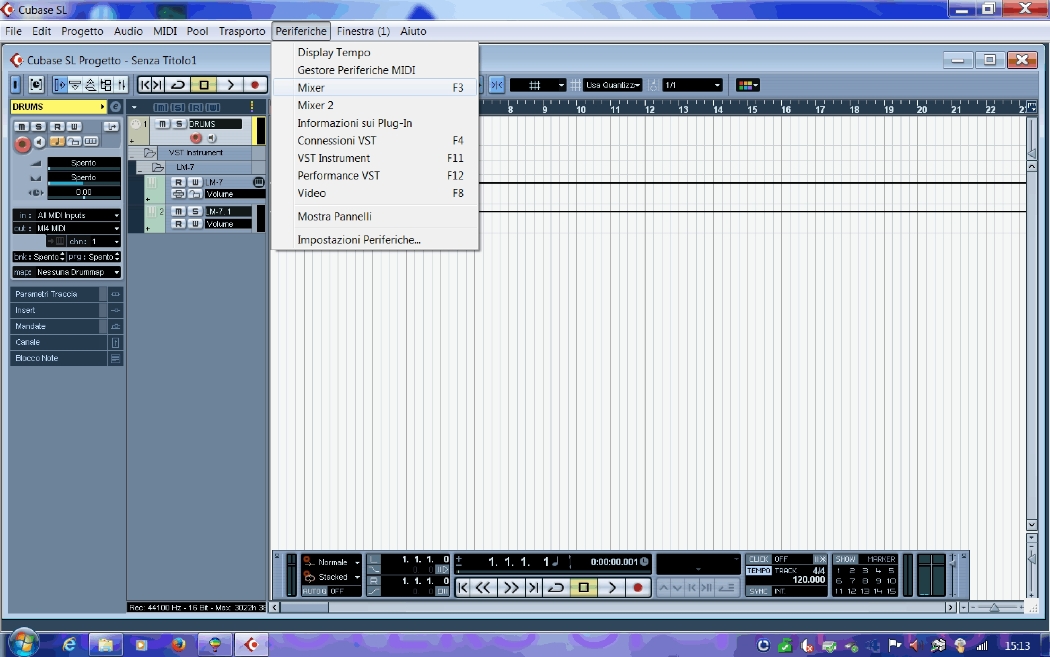Adjust inspector pan slider 0.00
Viewport: 1050px width, 657px height.
(84, 192)
